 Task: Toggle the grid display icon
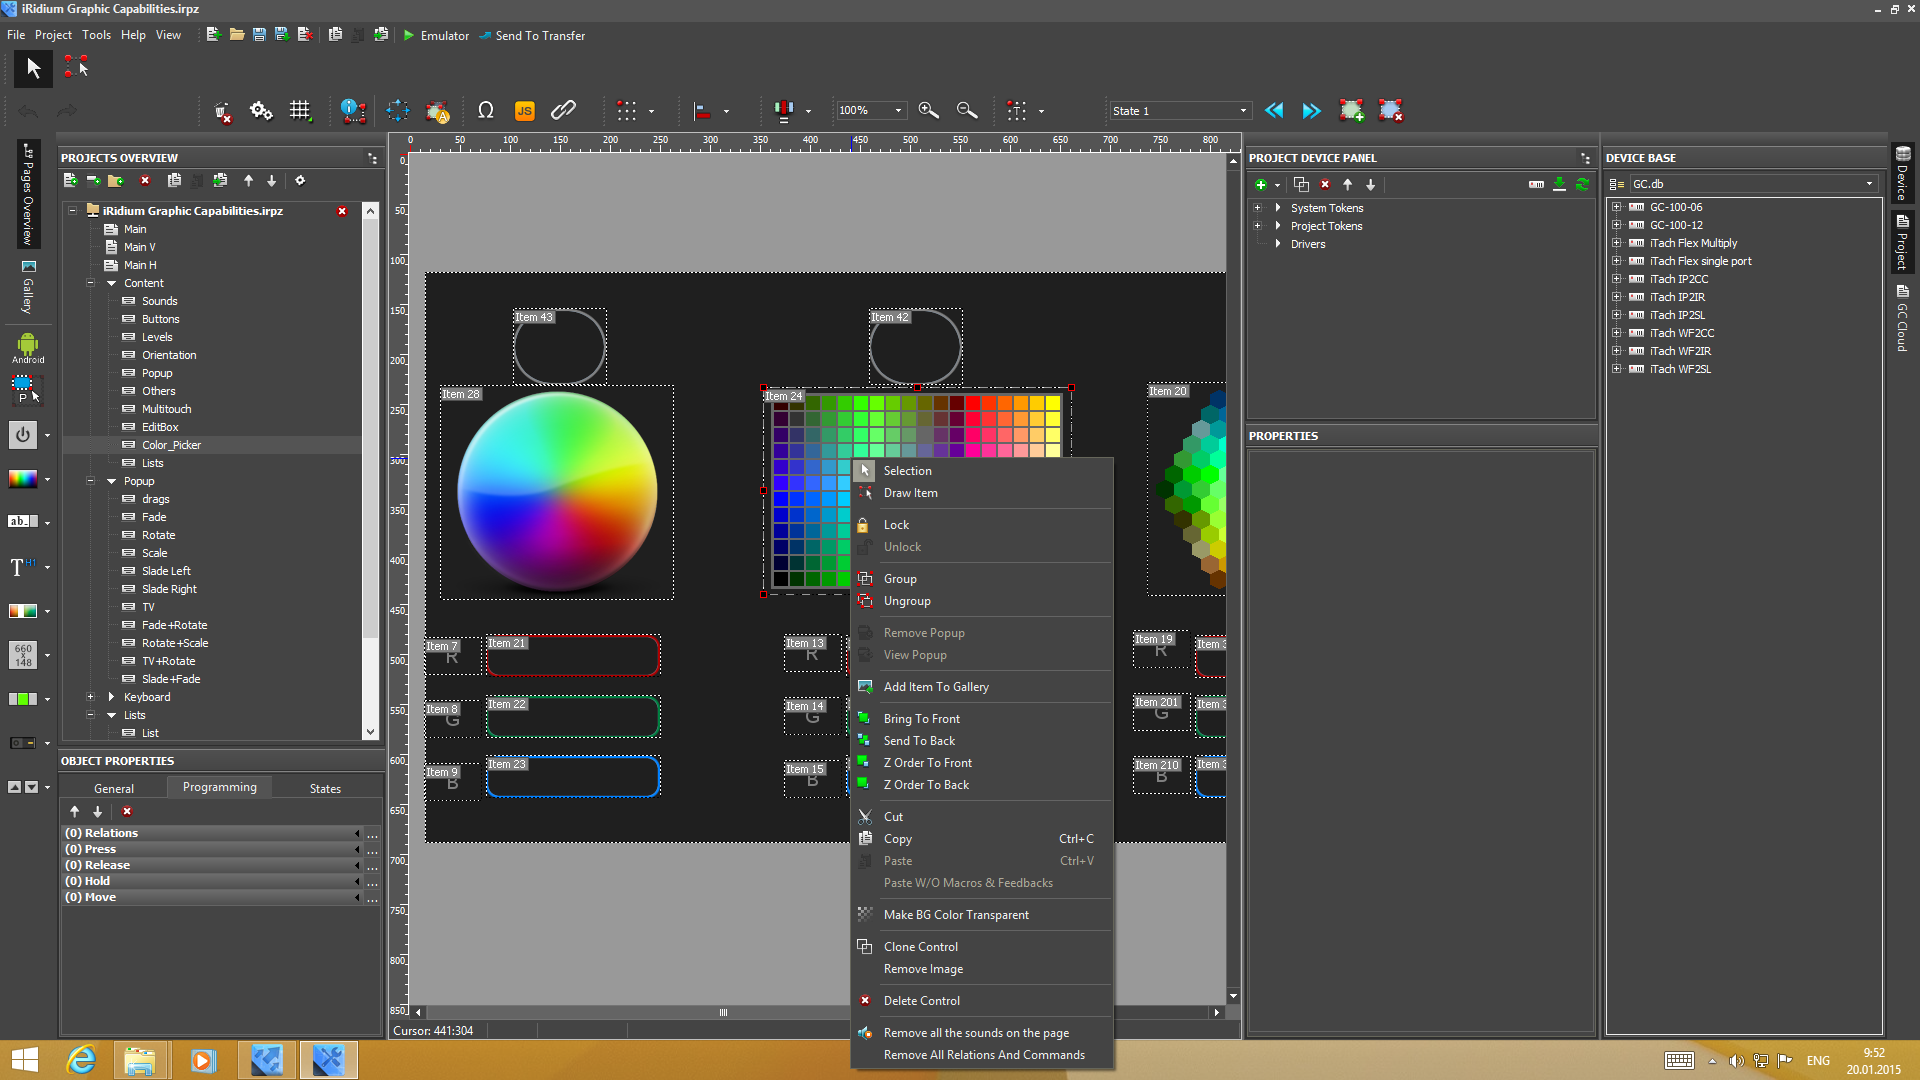(300, 111)
